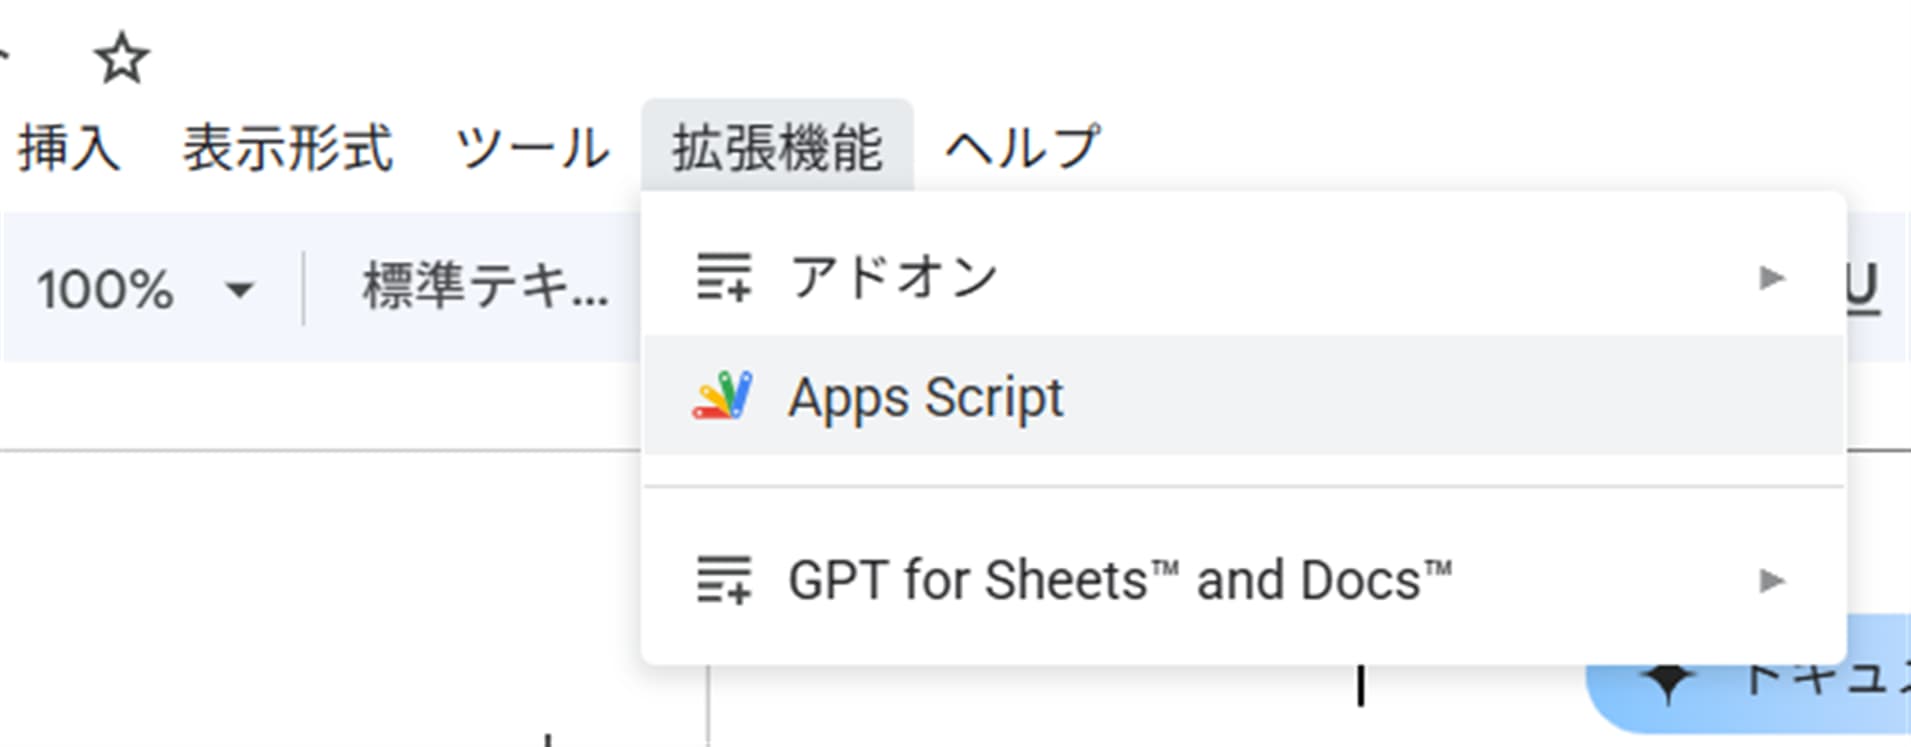1911x747 pixels.
Task: Expand the アドオン submenu arrow
Action: coord(1771,277)
